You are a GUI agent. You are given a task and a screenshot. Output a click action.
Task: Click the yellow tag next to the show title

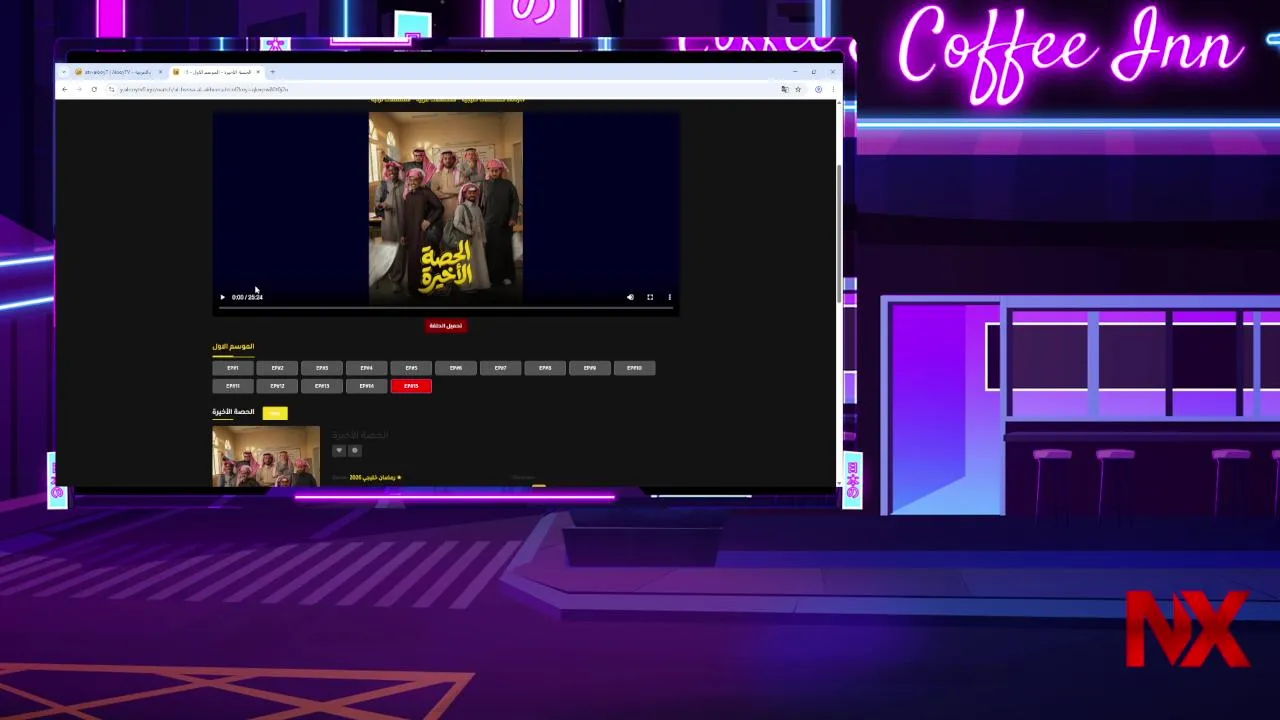point(275,412)
